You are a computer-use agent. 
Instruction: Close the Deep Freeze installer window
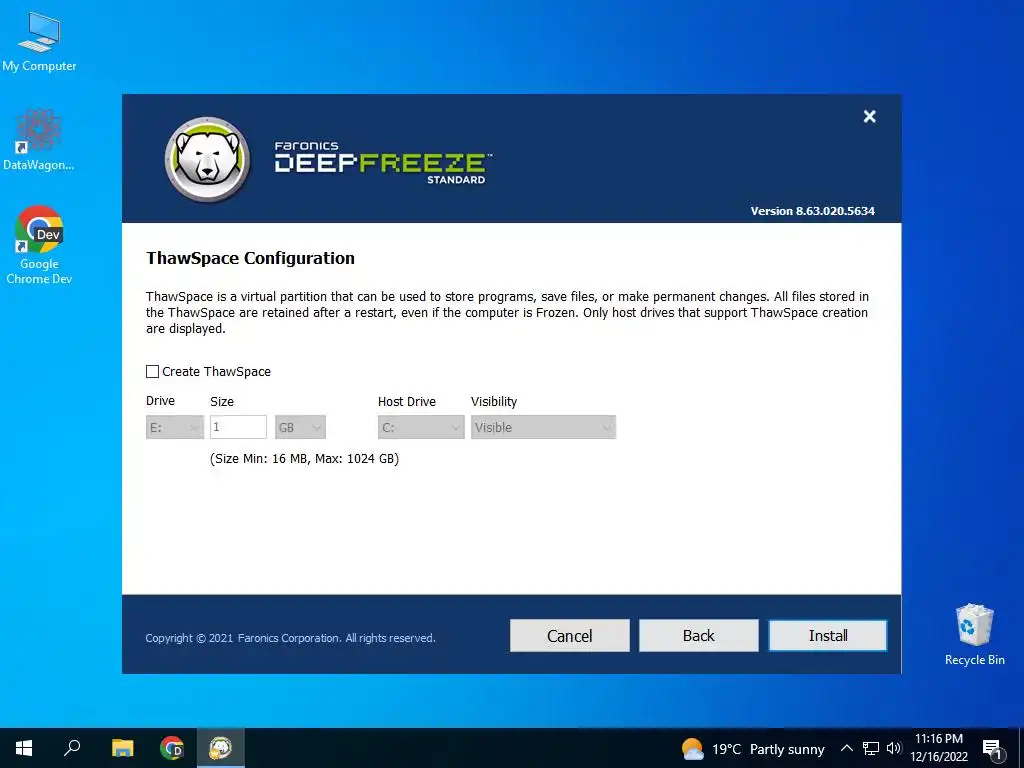869,116
